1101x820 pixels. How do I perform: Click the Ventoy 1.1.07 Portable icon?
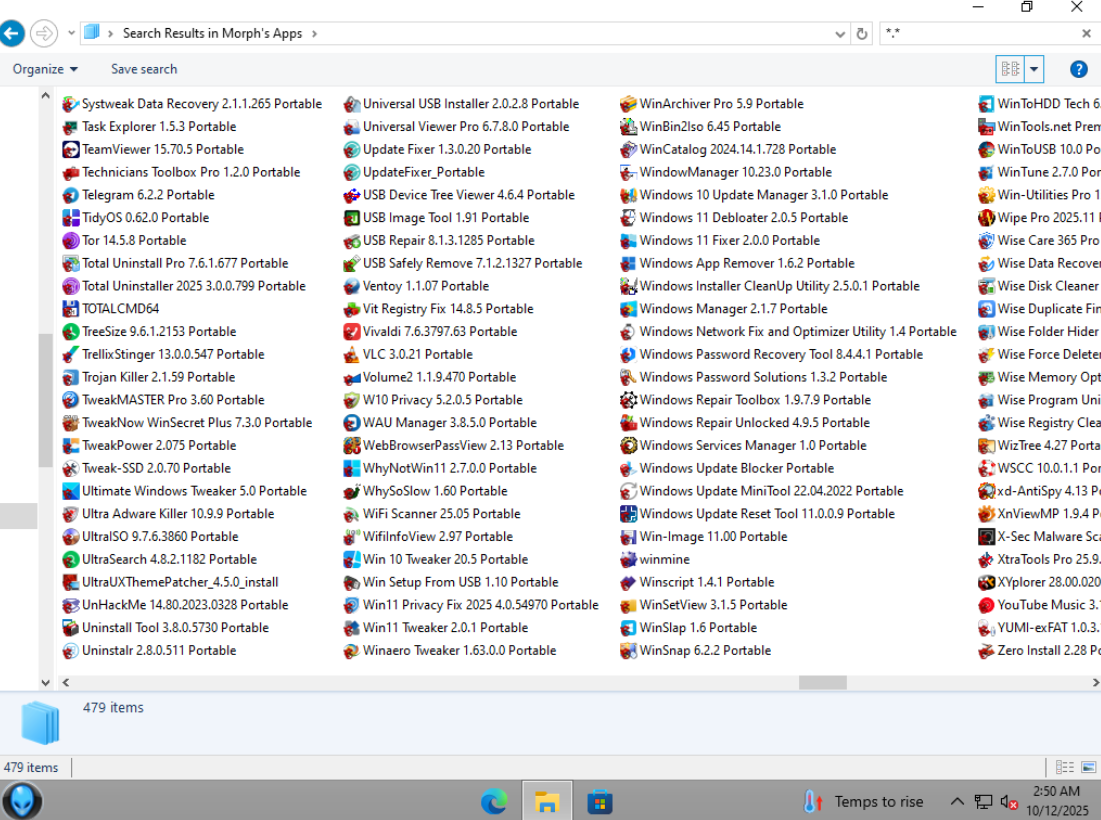pyautogui.click(x=351, y=286)
